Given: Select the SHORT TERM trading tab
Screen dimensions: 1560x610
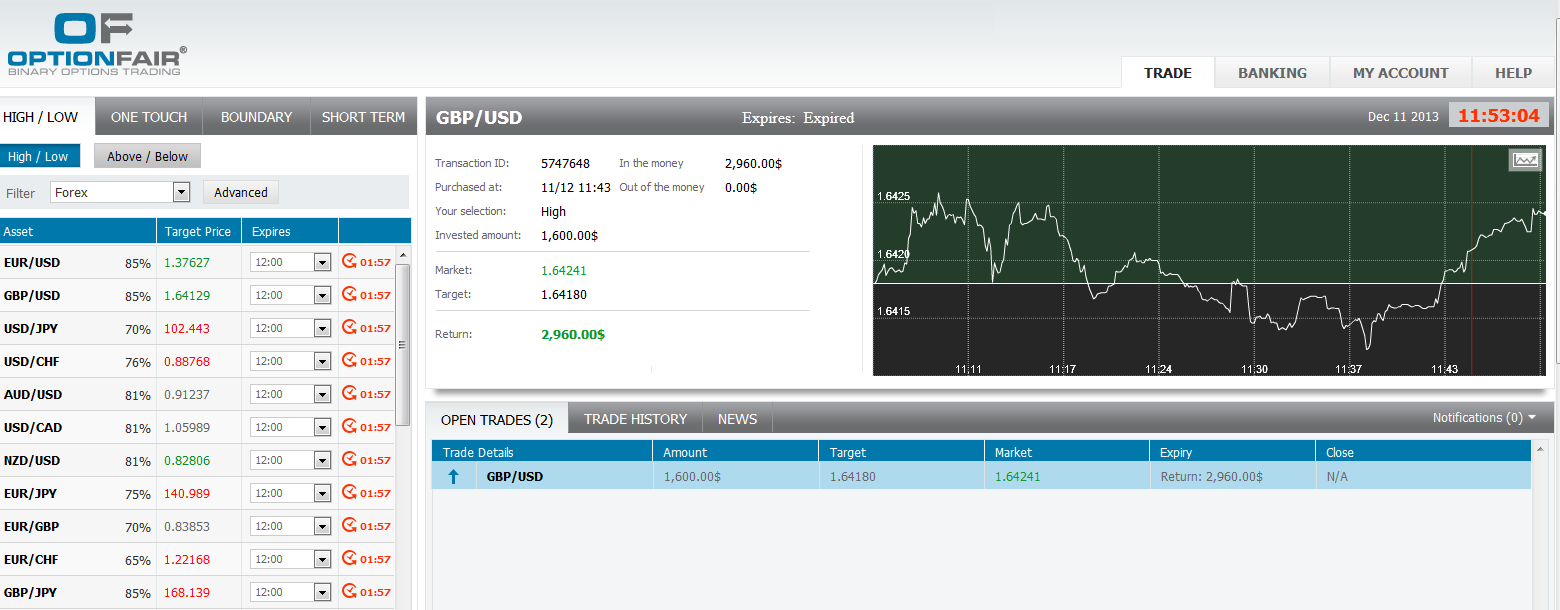Looking at the screenshot, I should click(x=362, y=115).
